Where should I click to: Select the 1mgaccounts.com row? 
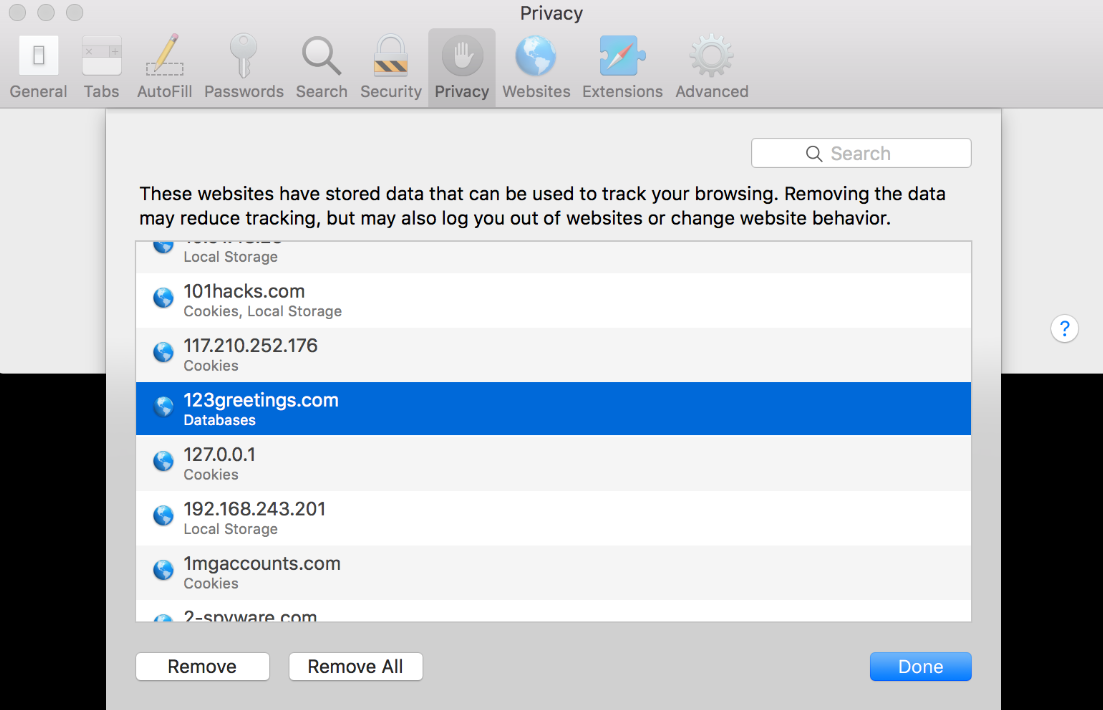554,572
